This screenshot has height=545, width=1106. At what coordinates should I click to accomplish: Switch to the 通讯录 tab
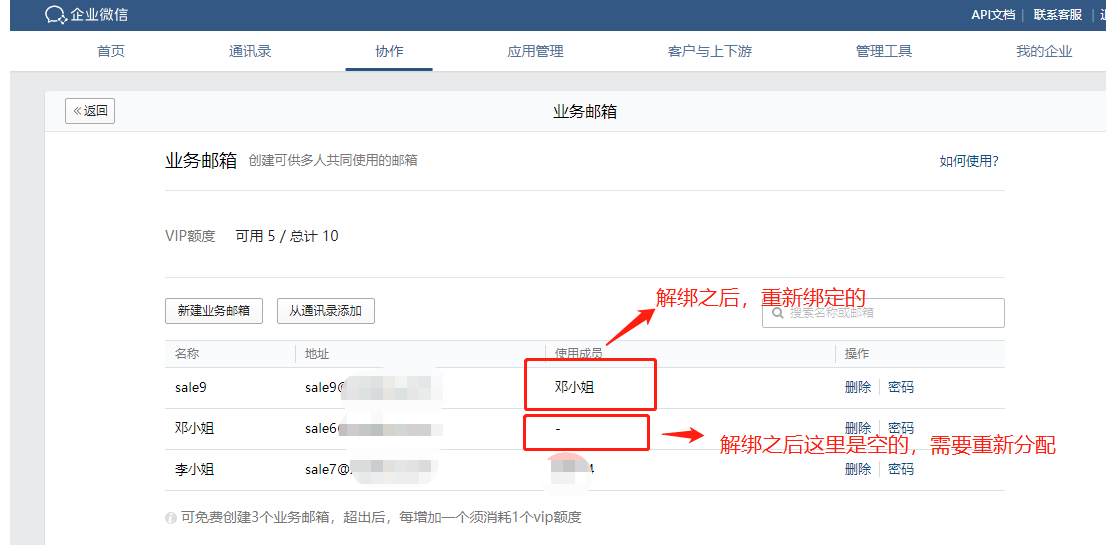click(250, 51)
